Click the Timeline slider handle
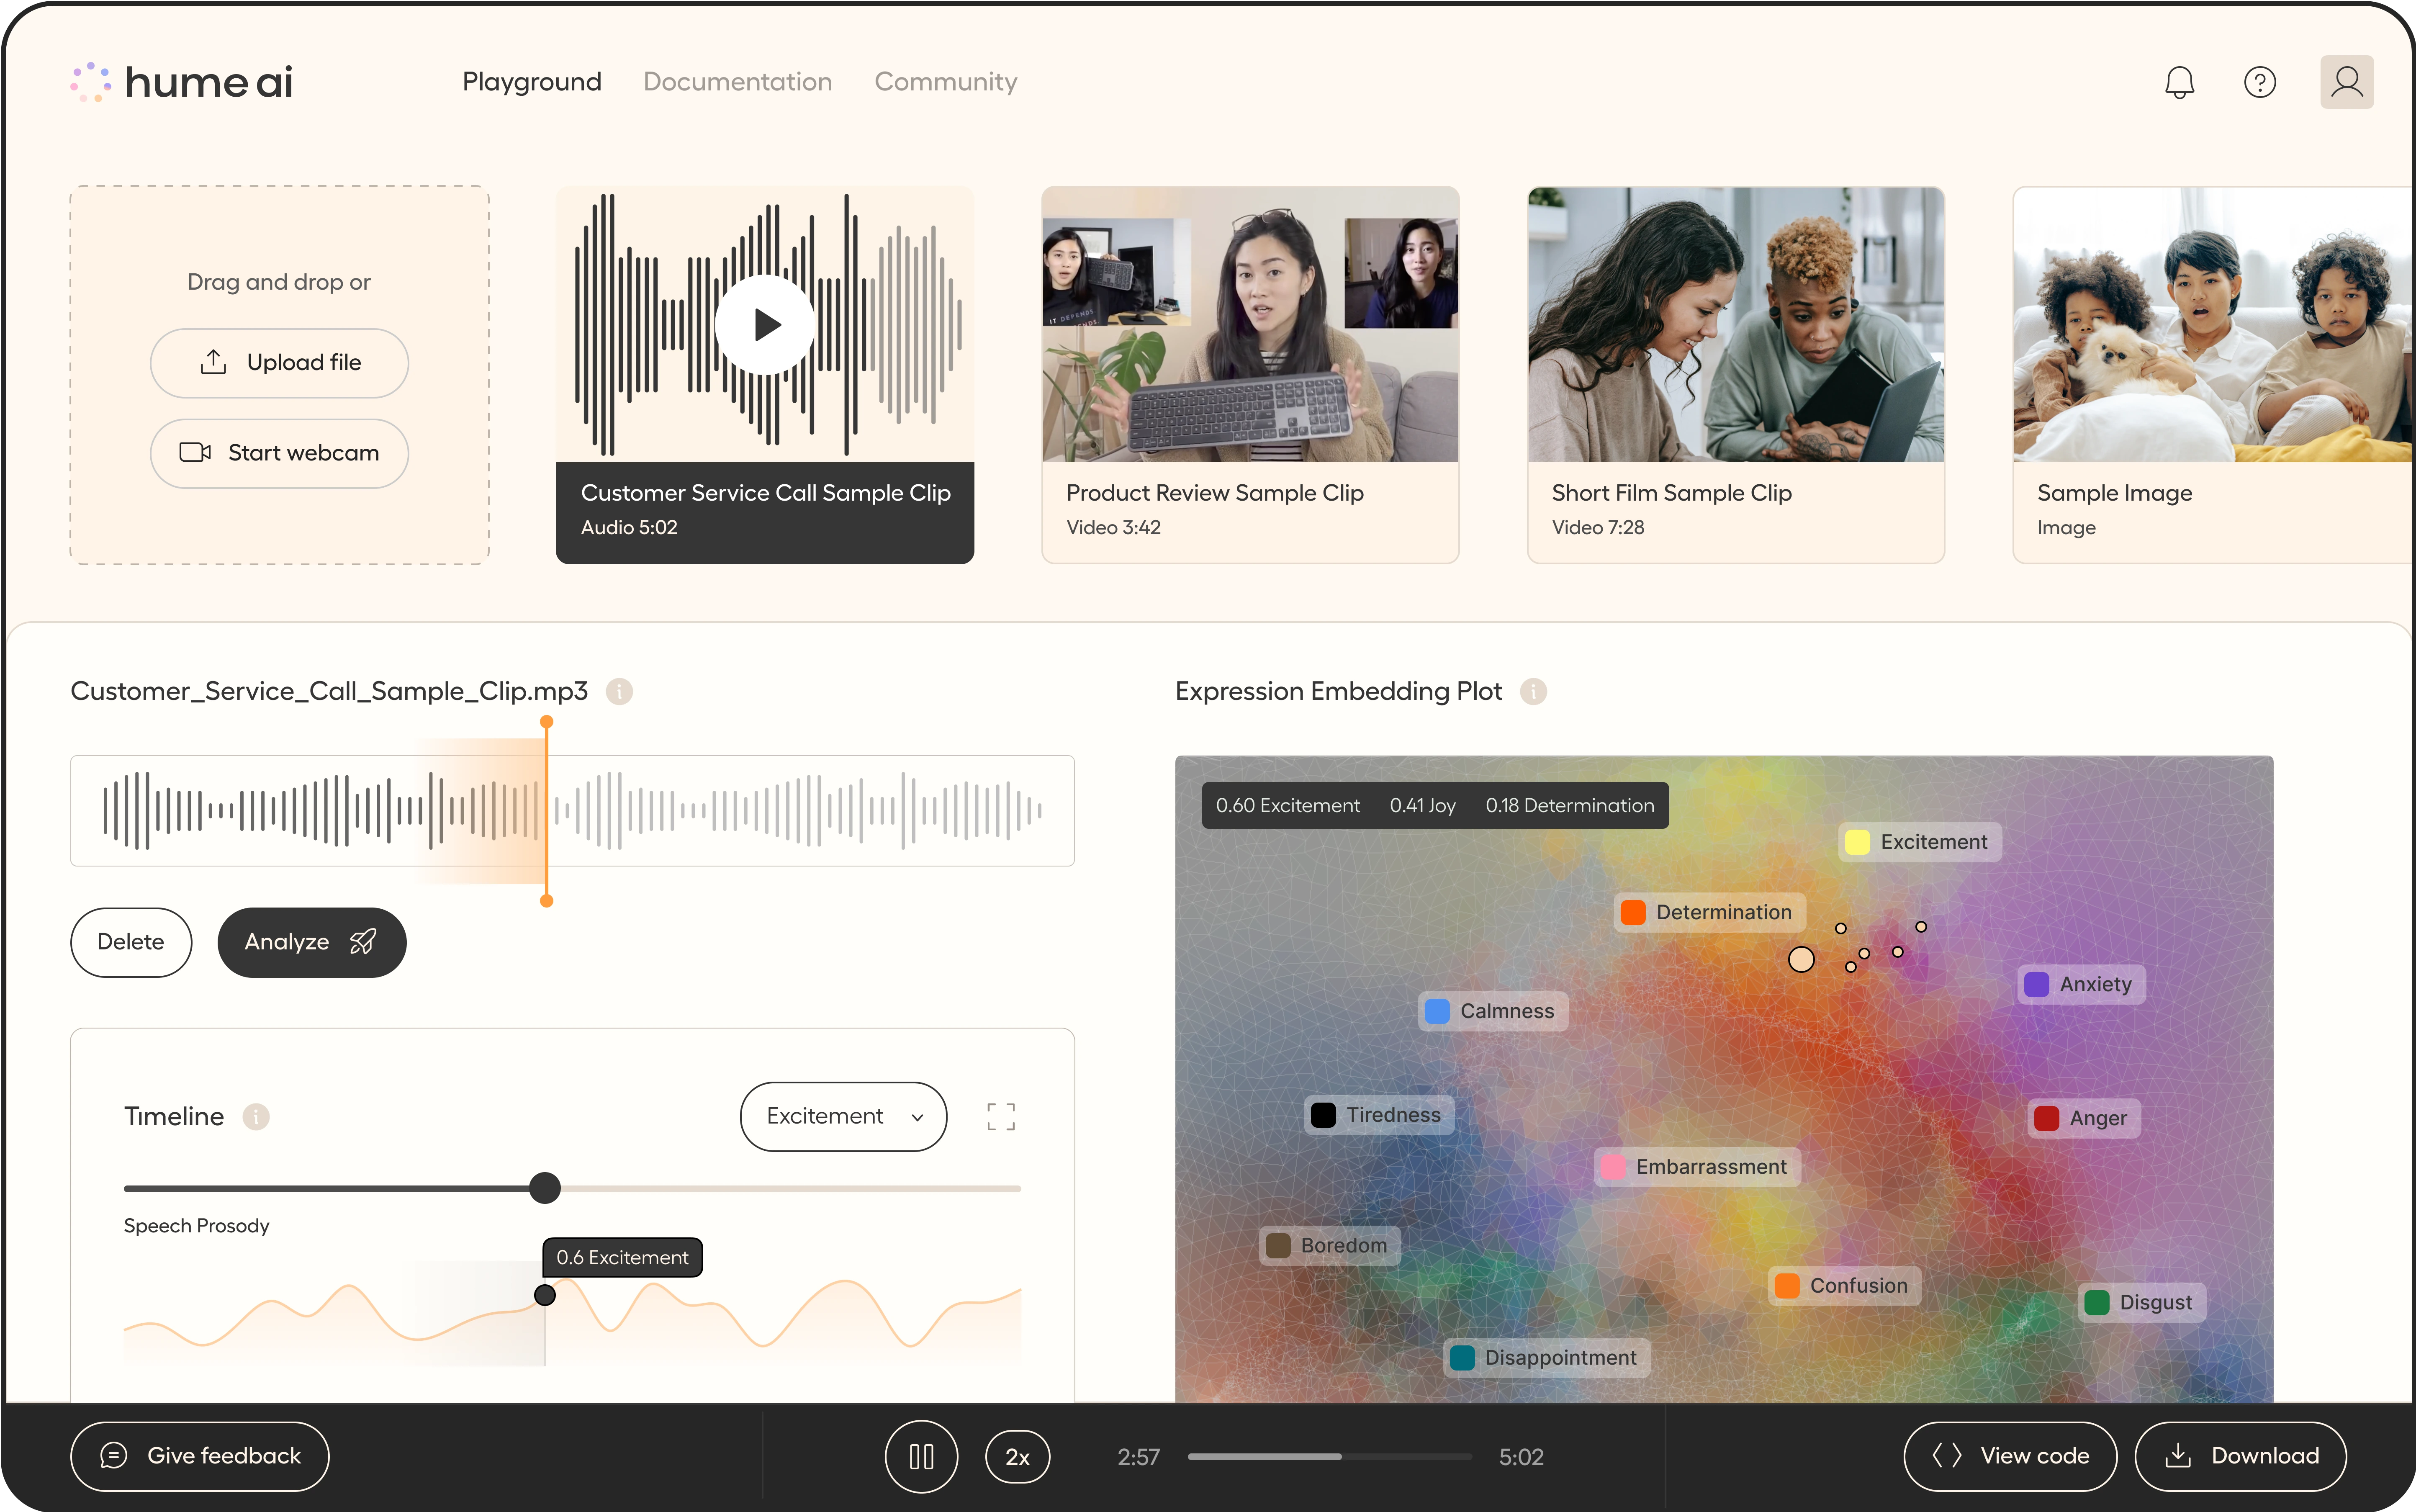Screen dimensions: 2416x1512 pyautogui.click(x=545, y=1188)
